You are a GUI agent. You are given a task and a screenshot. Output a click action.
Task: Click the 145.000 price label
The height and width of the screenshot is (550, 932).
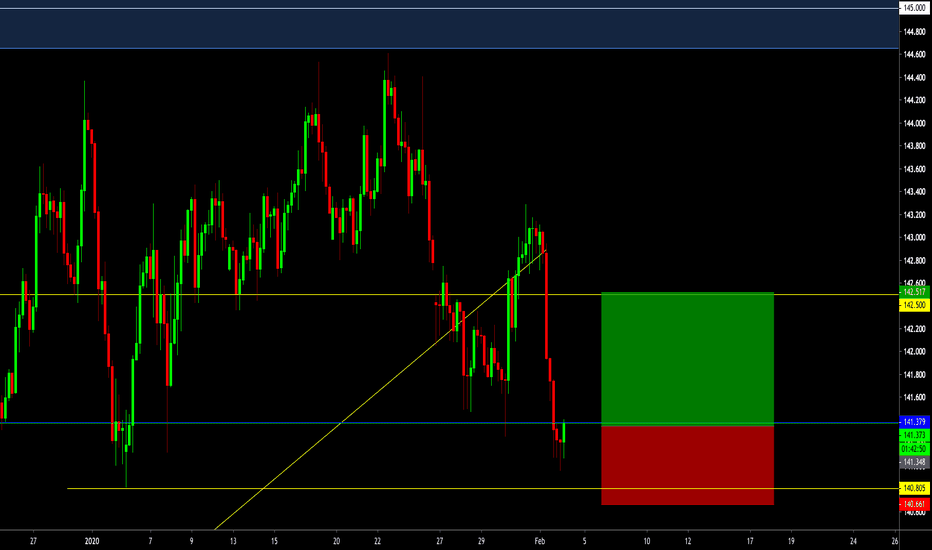914,8
